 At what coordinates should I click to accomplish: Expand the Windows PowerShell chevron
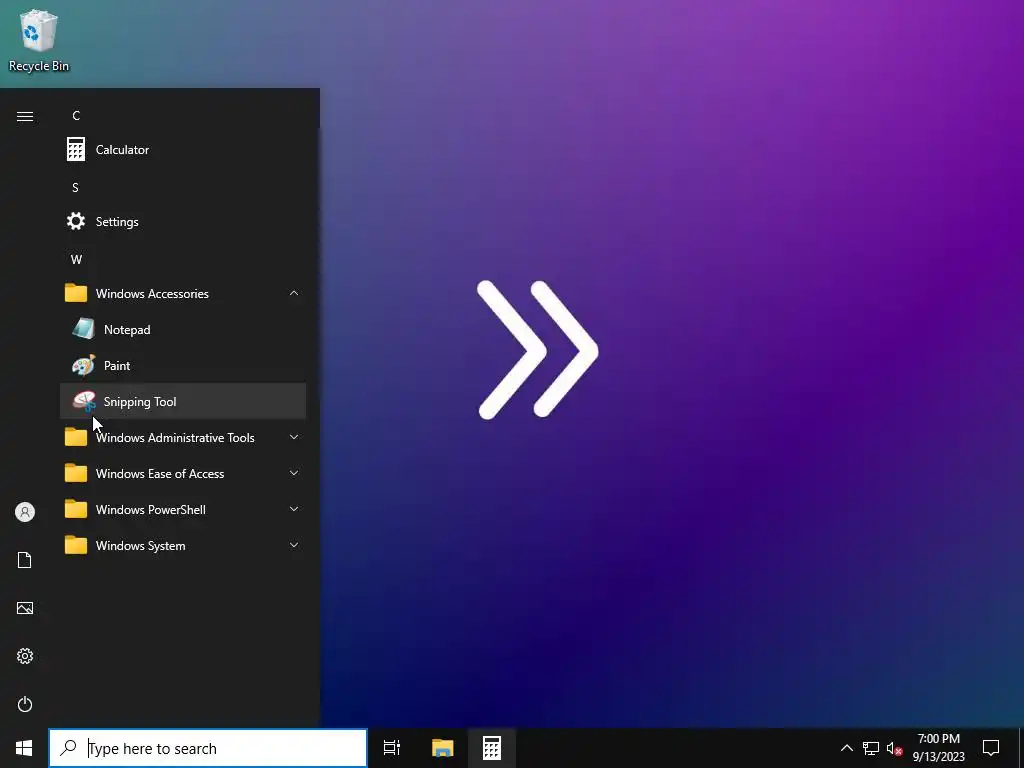tap(294, 509)
